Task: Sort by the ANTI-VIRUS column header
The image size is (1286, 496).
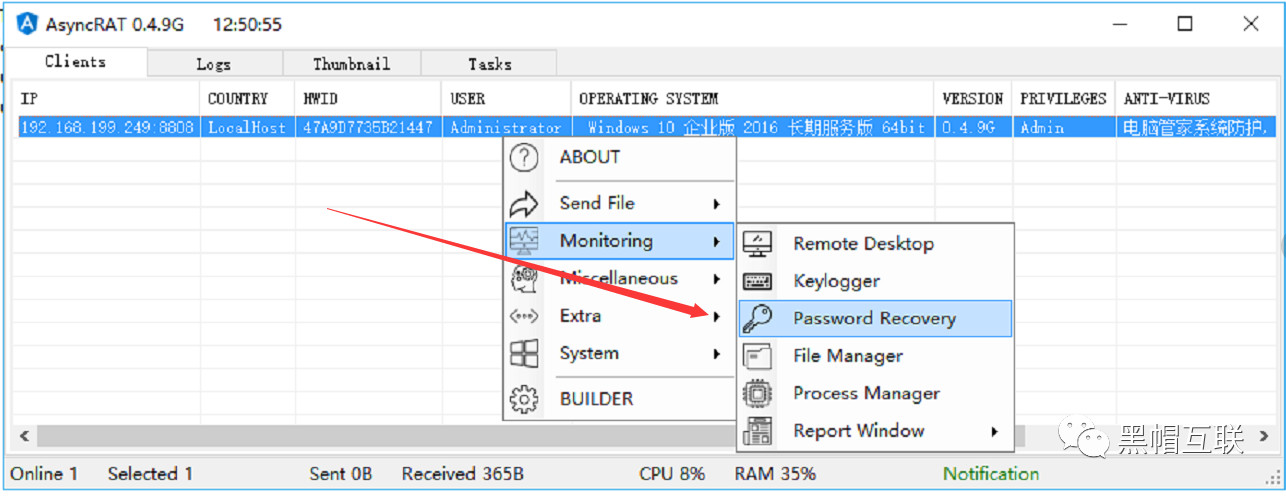Action: coord(1196,99)
